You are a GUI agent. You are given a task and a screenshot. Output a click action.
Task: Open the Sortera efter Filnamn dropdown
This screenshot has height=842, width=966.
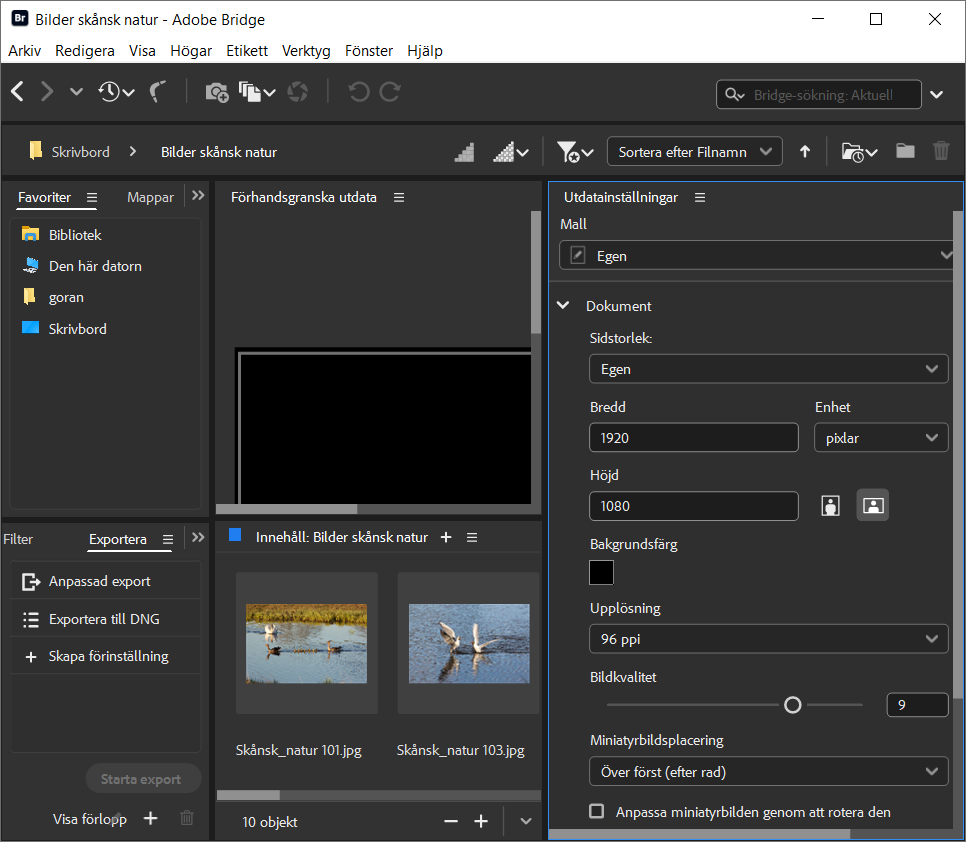pos(694,152)
